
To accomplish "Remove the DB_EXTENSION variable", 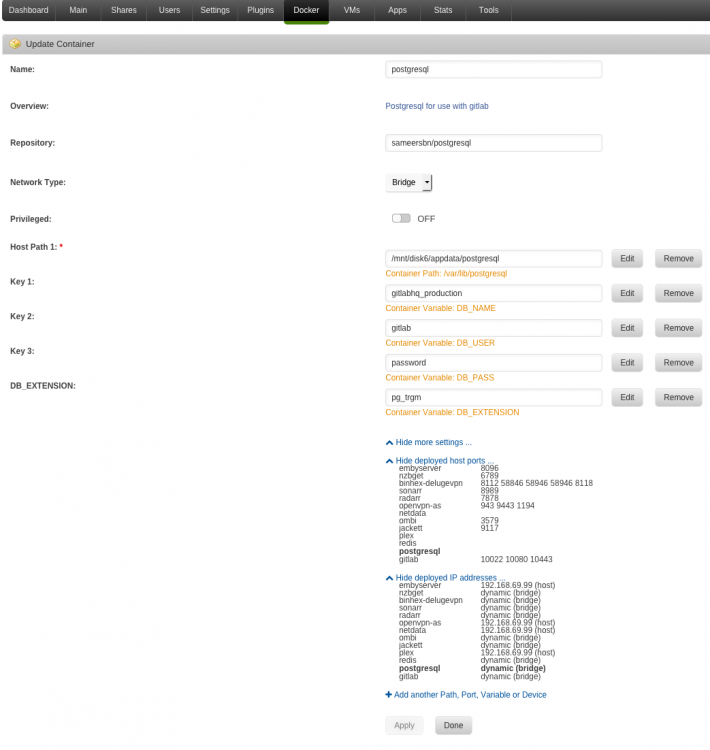I will point(678,397).
